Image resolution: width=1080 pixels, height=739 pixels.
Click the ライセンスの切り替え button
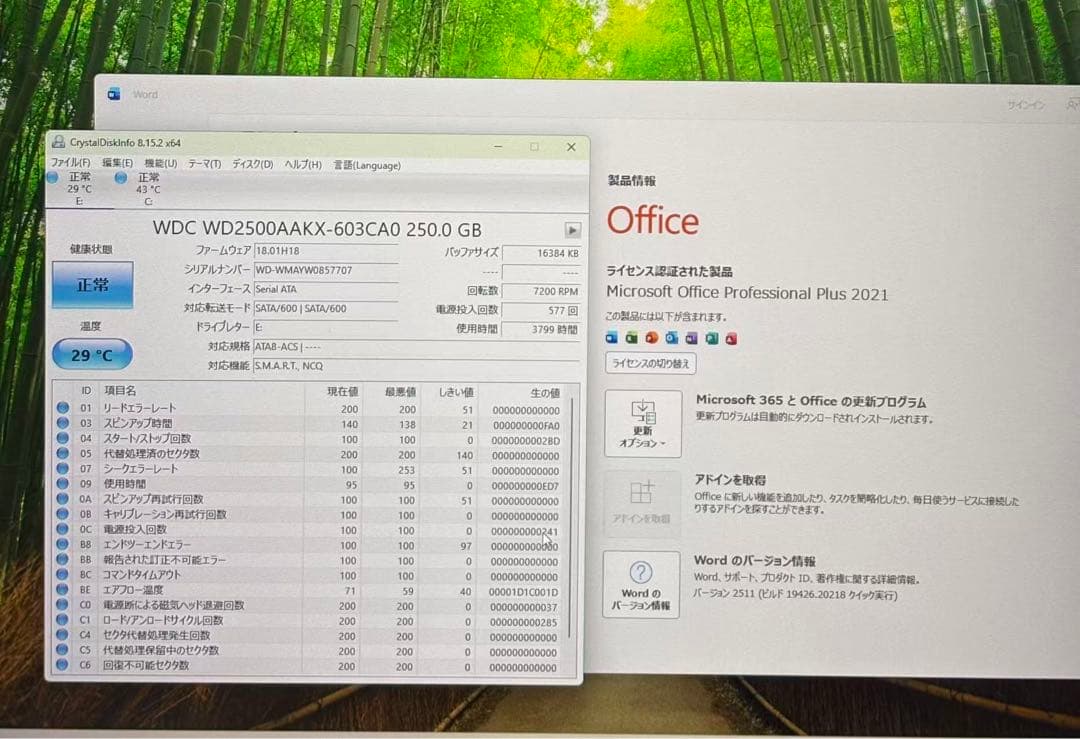pyautogui.click(x=654, y=363)
